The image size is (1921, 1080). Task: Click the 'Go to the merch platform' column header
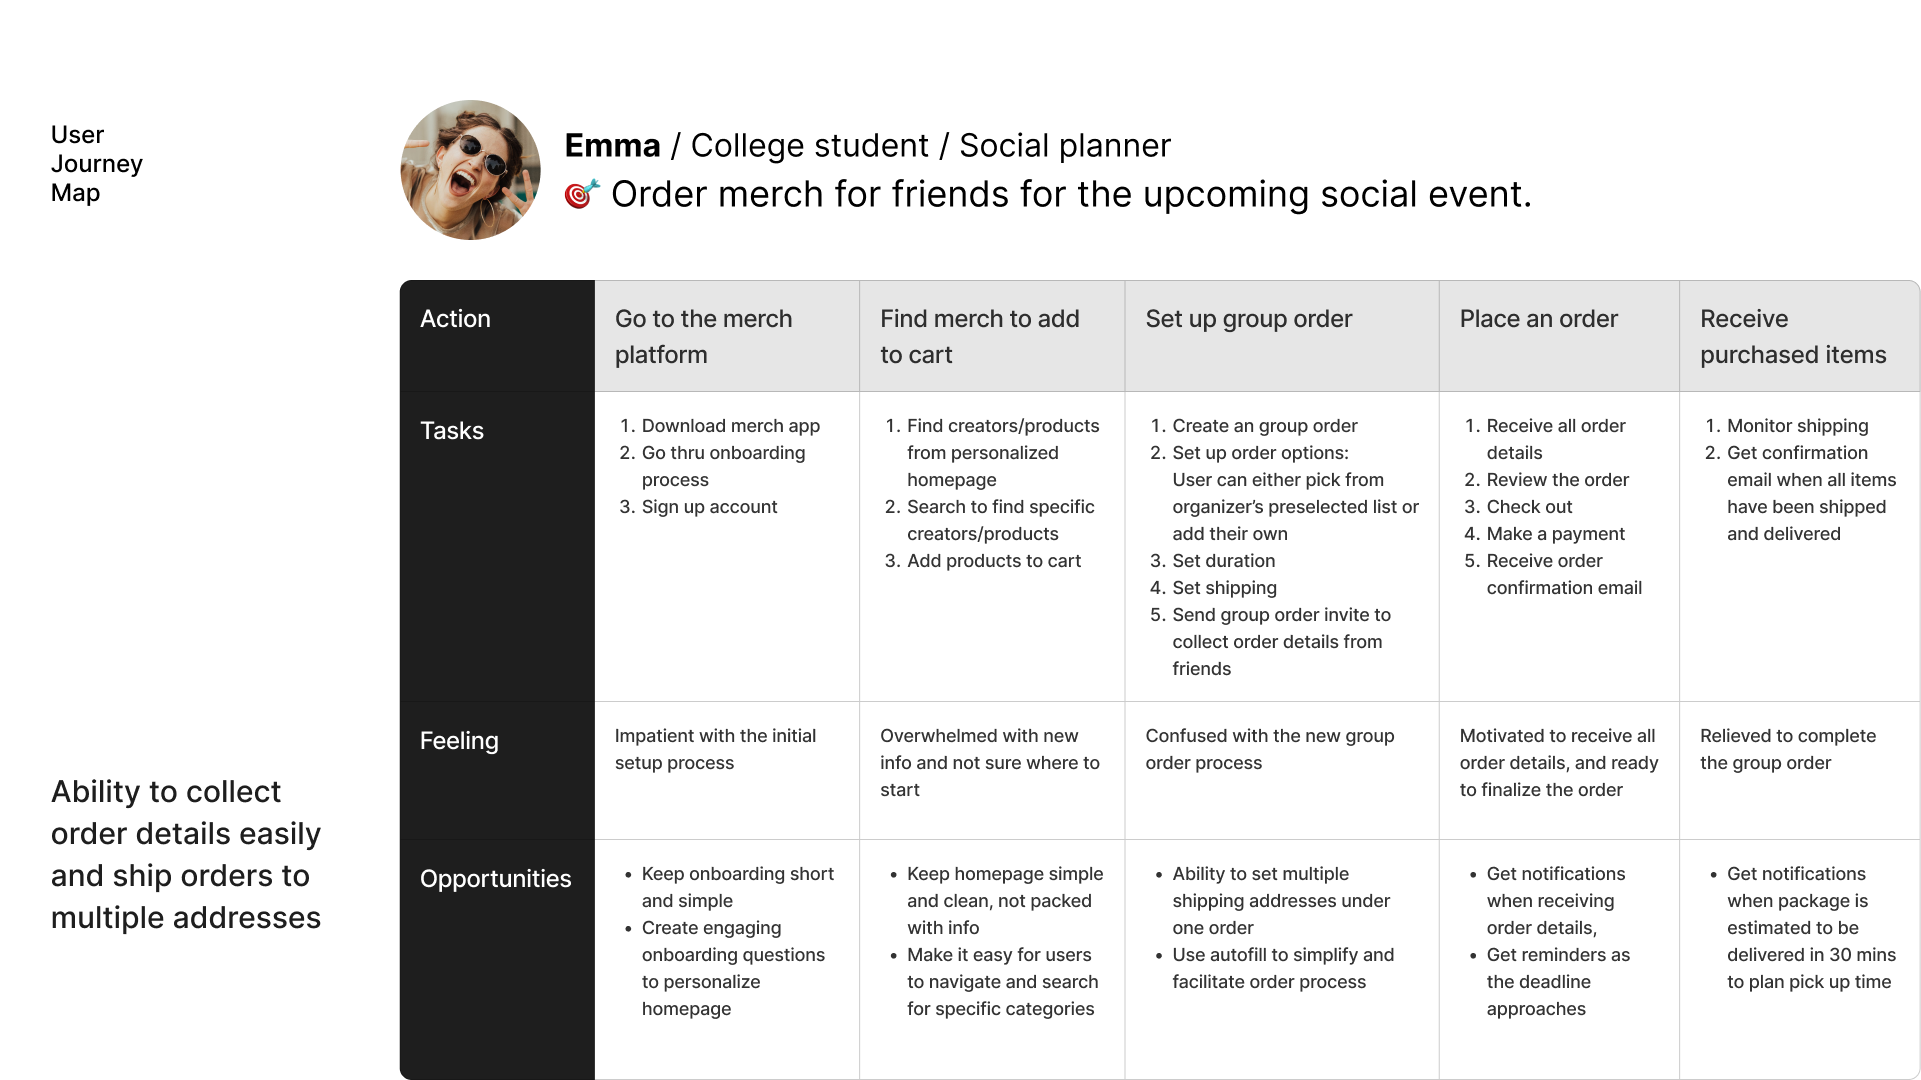click(x=703, y=336)
